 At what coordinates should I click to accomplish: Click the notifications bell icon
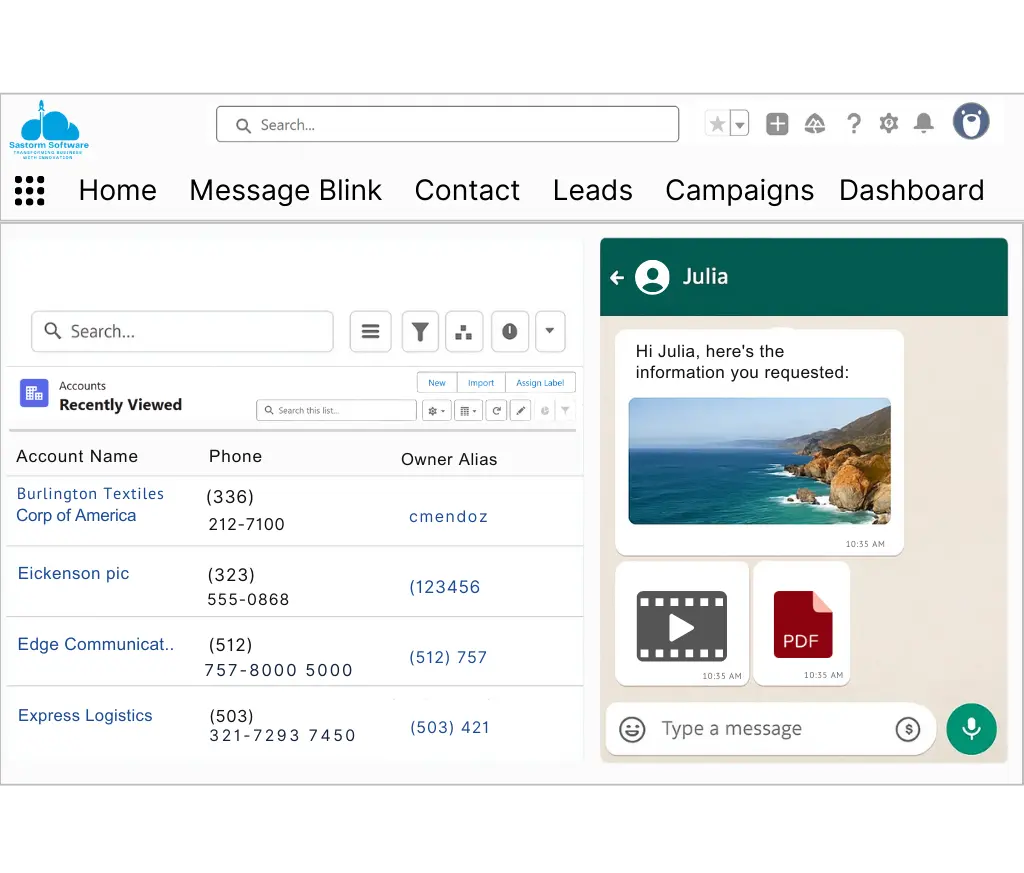coord(924,123)
